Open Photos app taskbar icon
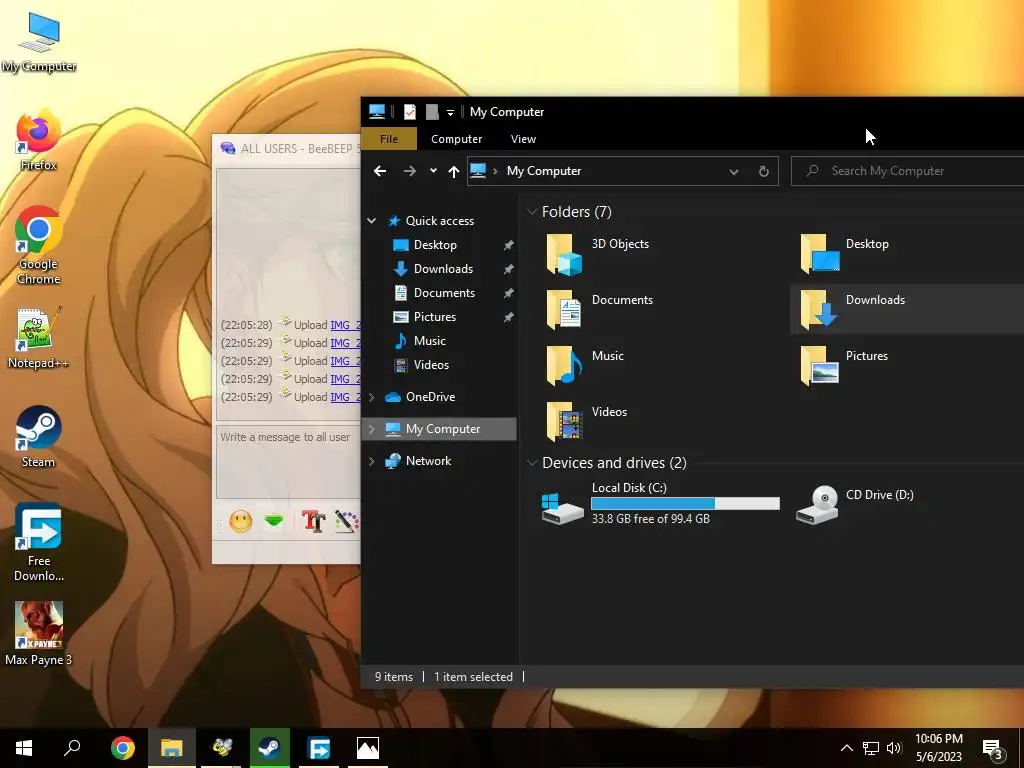Screen dimensions: 1024x768 (368, 748)
